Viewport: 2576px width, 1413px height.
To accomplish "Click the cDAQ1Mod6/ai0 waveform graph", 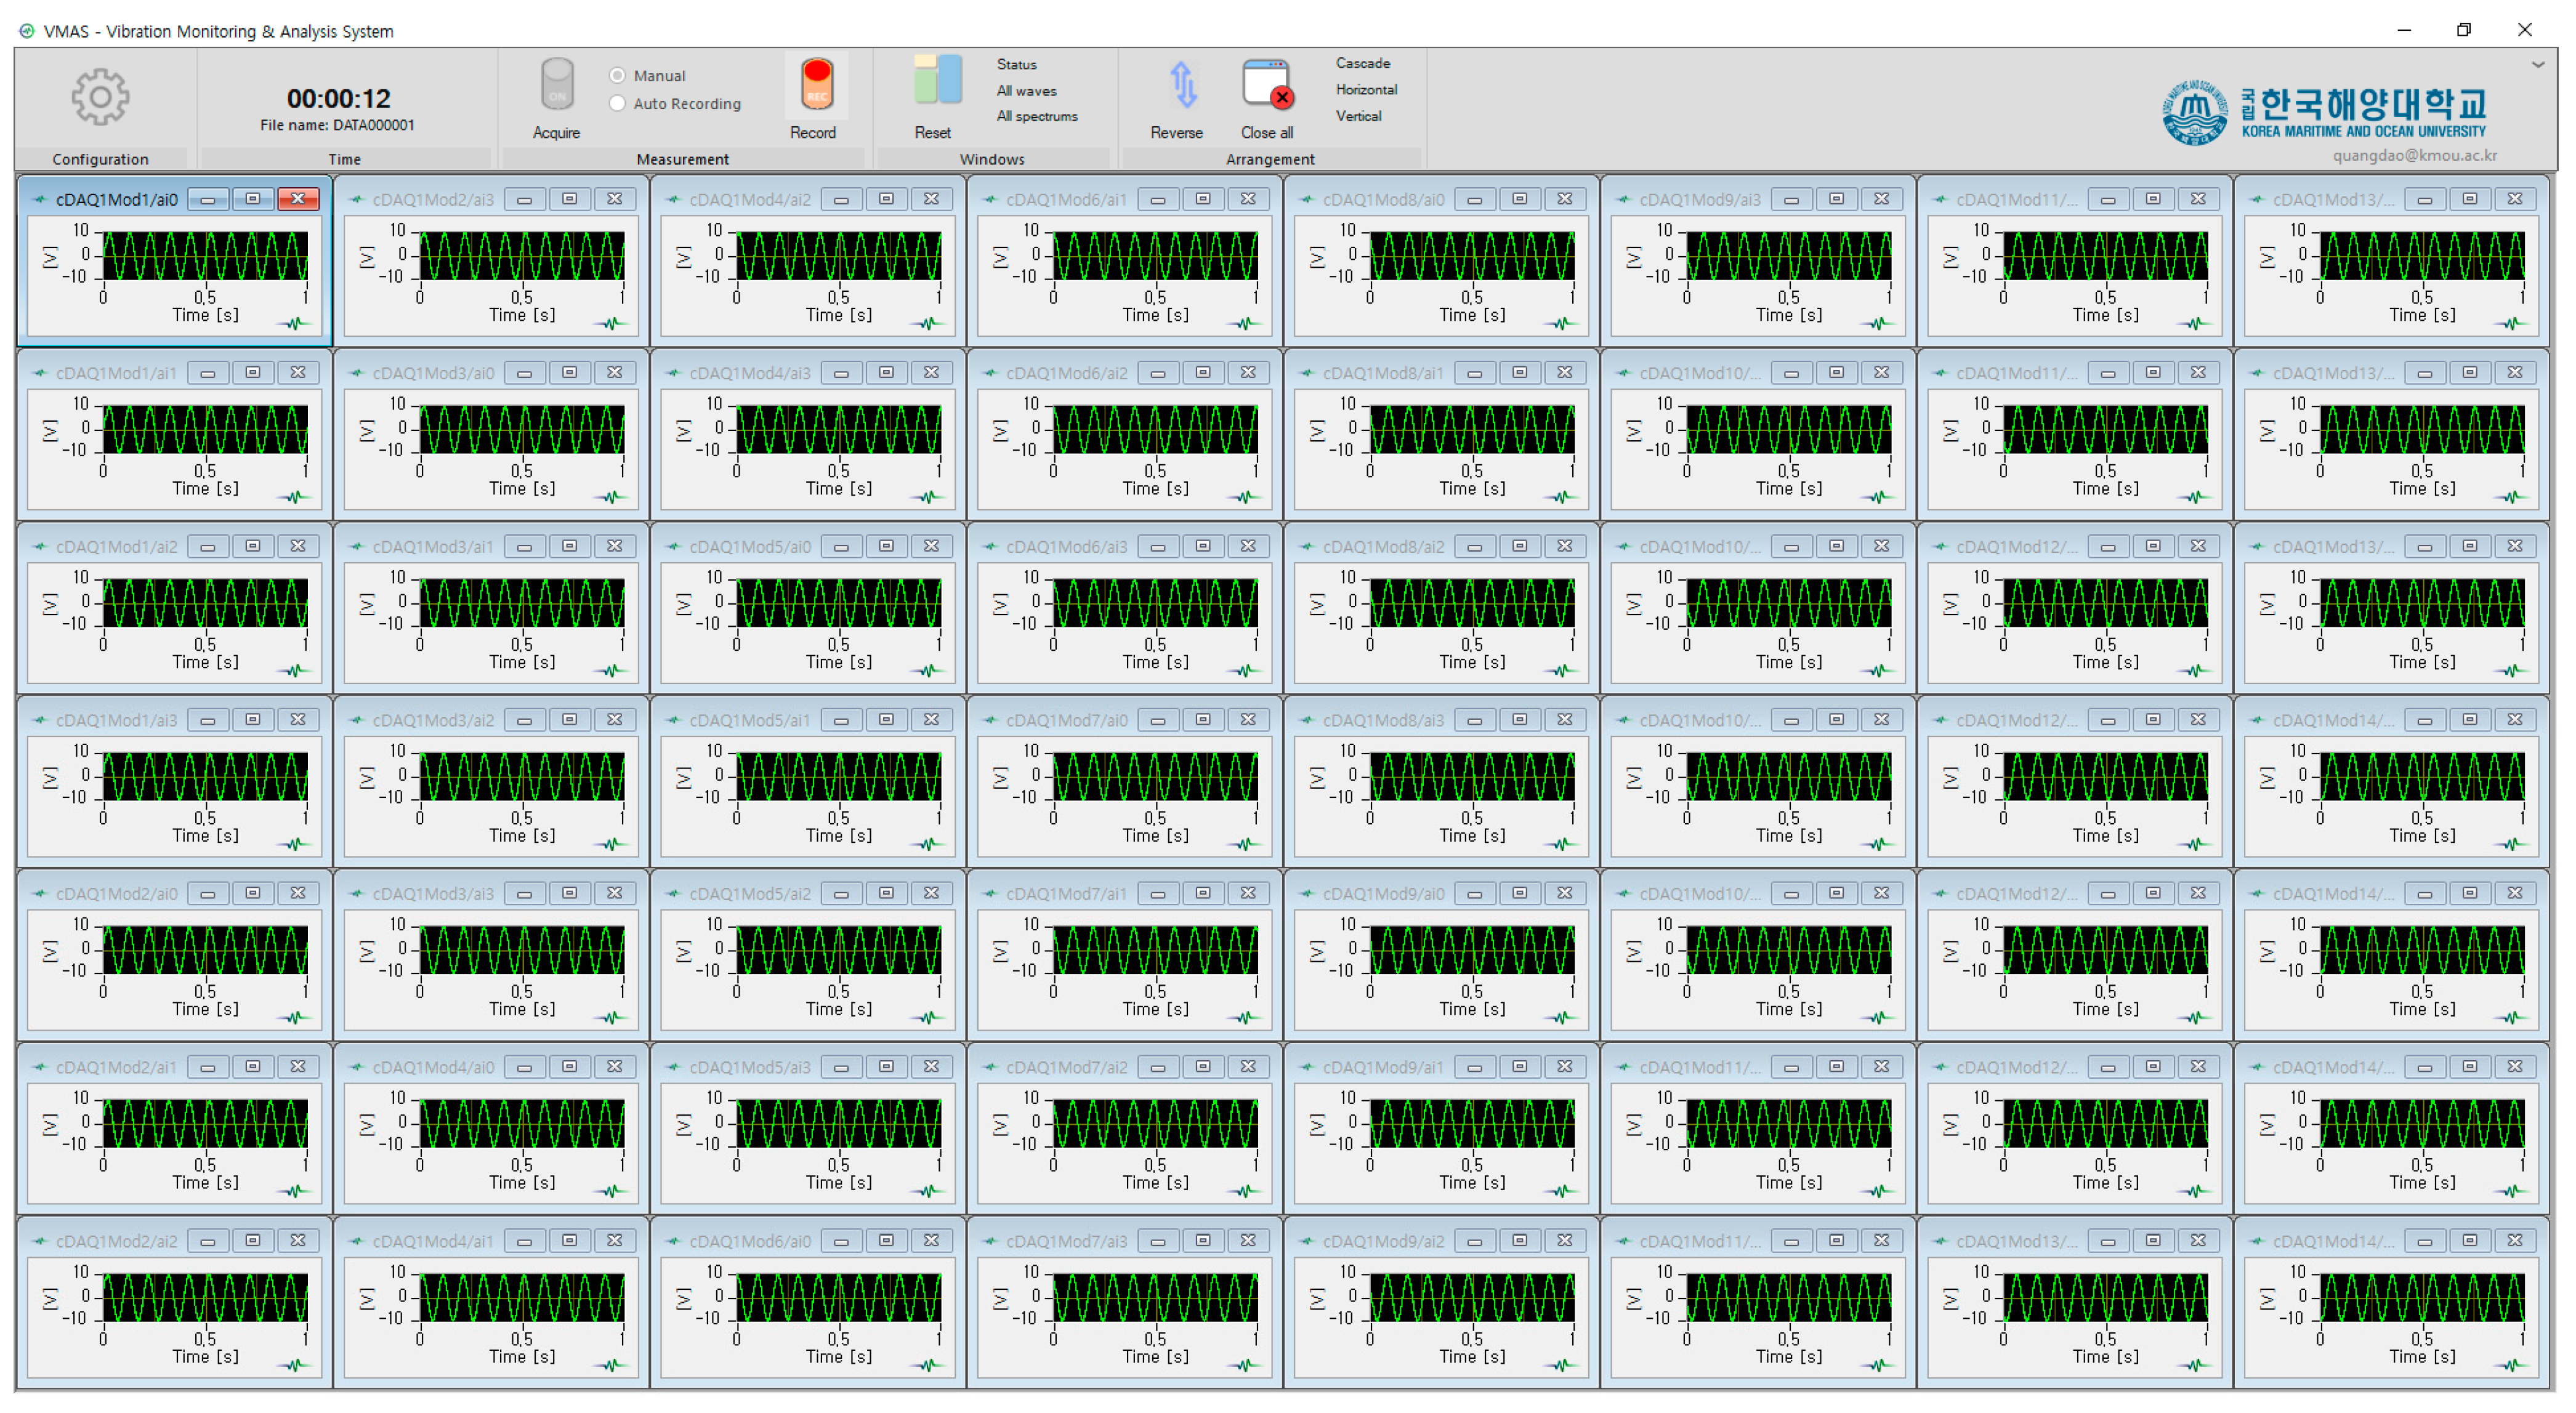I will [839, 1297].
